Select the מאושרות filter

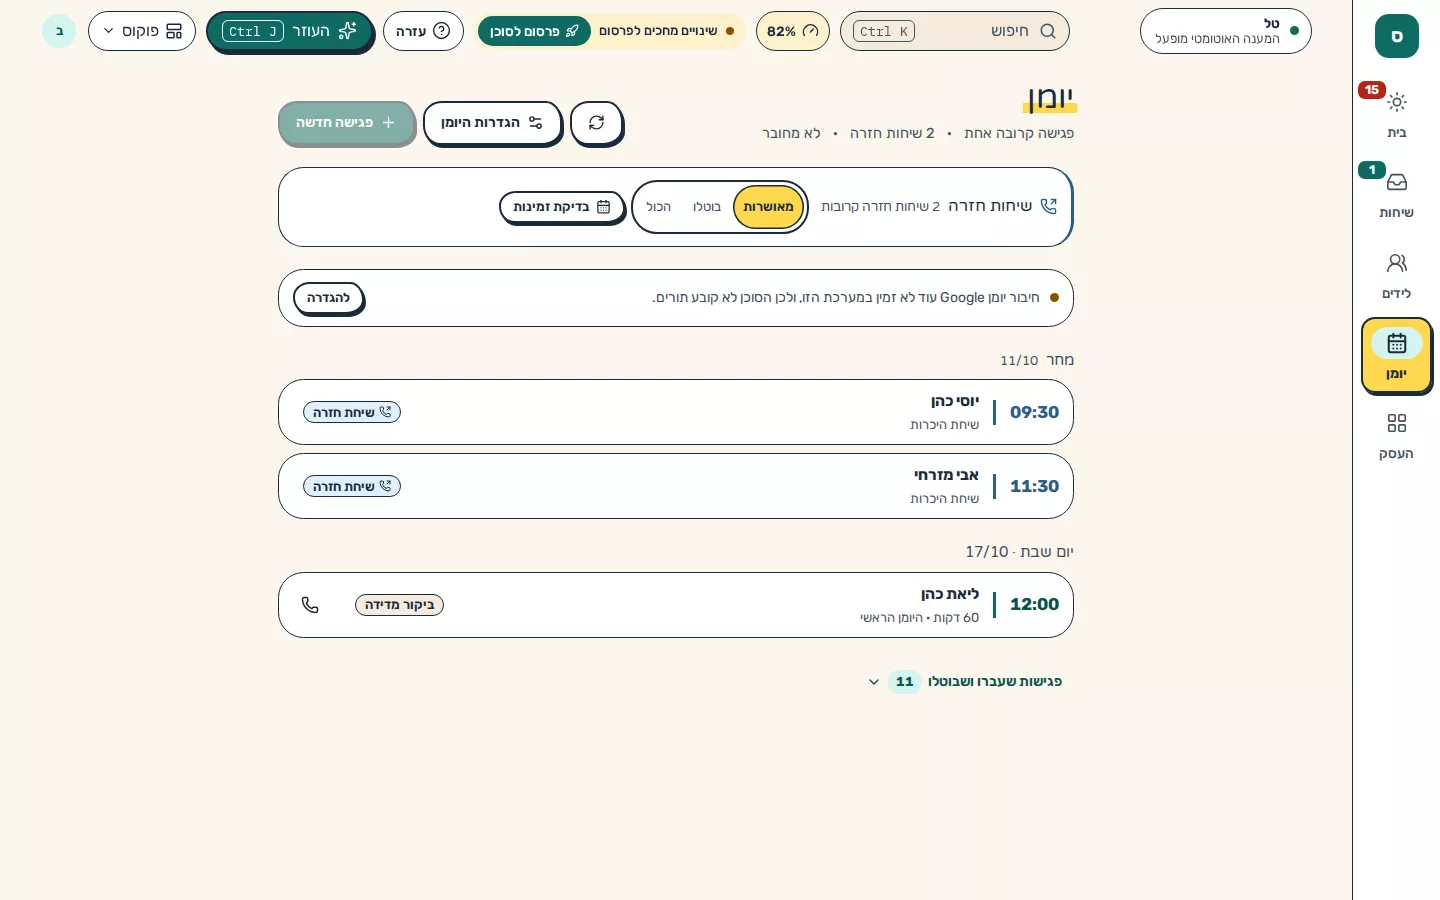click(x=768, y=207)
